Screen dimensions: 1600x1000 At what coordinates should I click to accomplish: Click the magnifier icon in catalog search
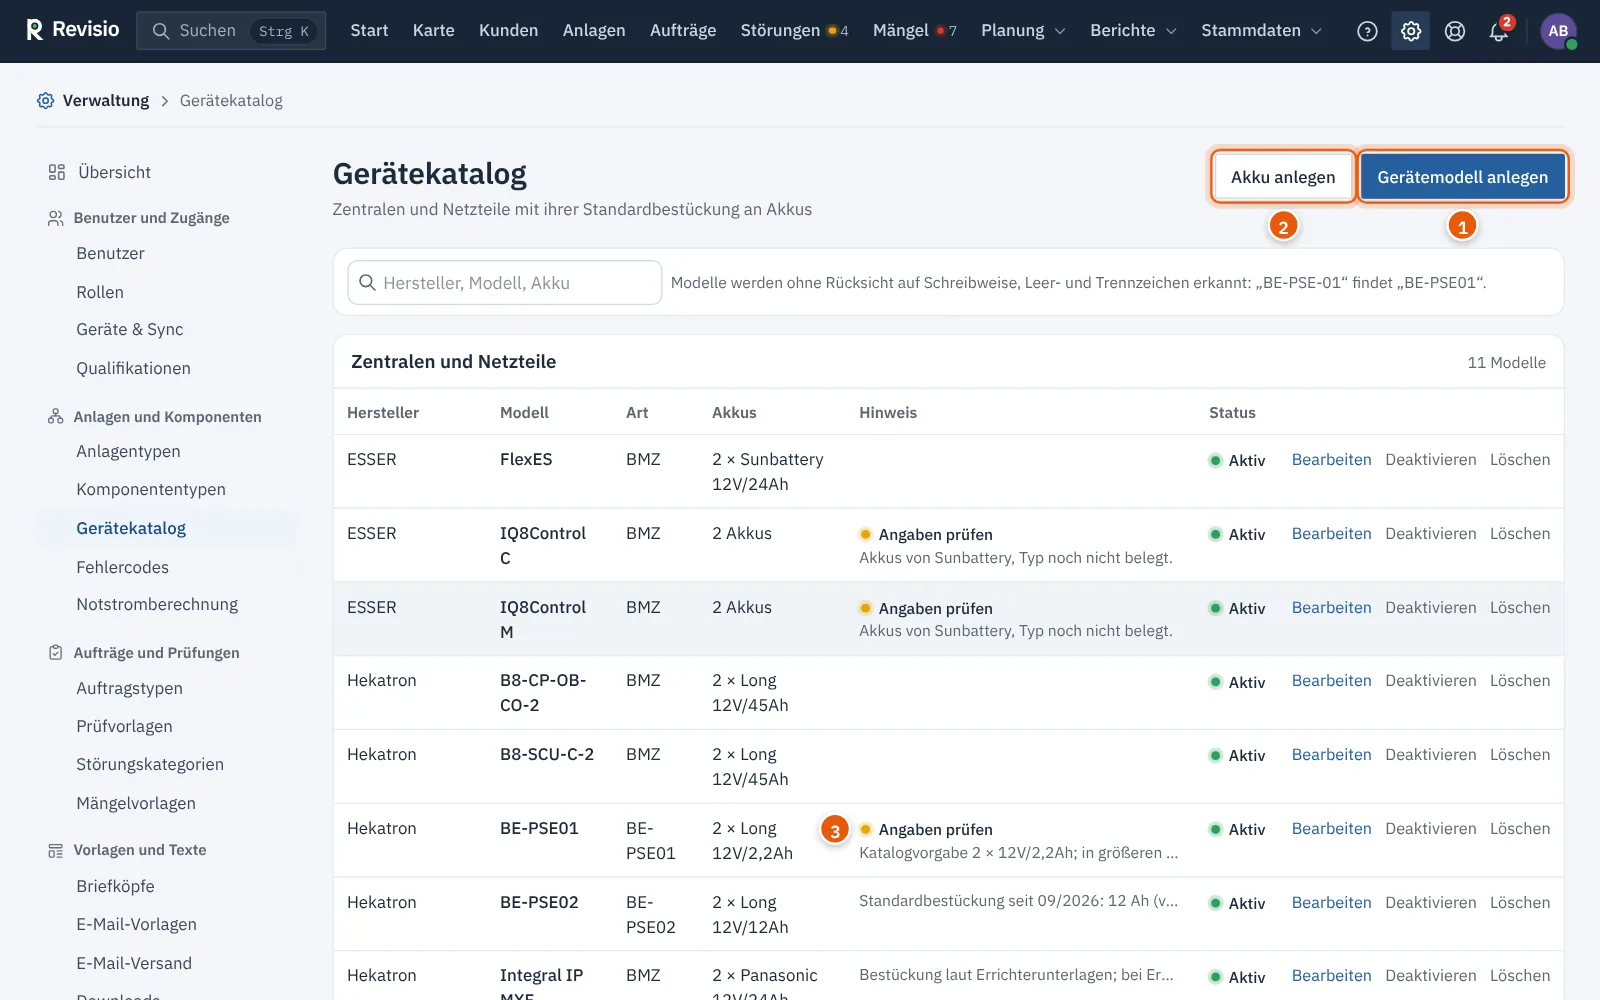[x=367, y=282]
